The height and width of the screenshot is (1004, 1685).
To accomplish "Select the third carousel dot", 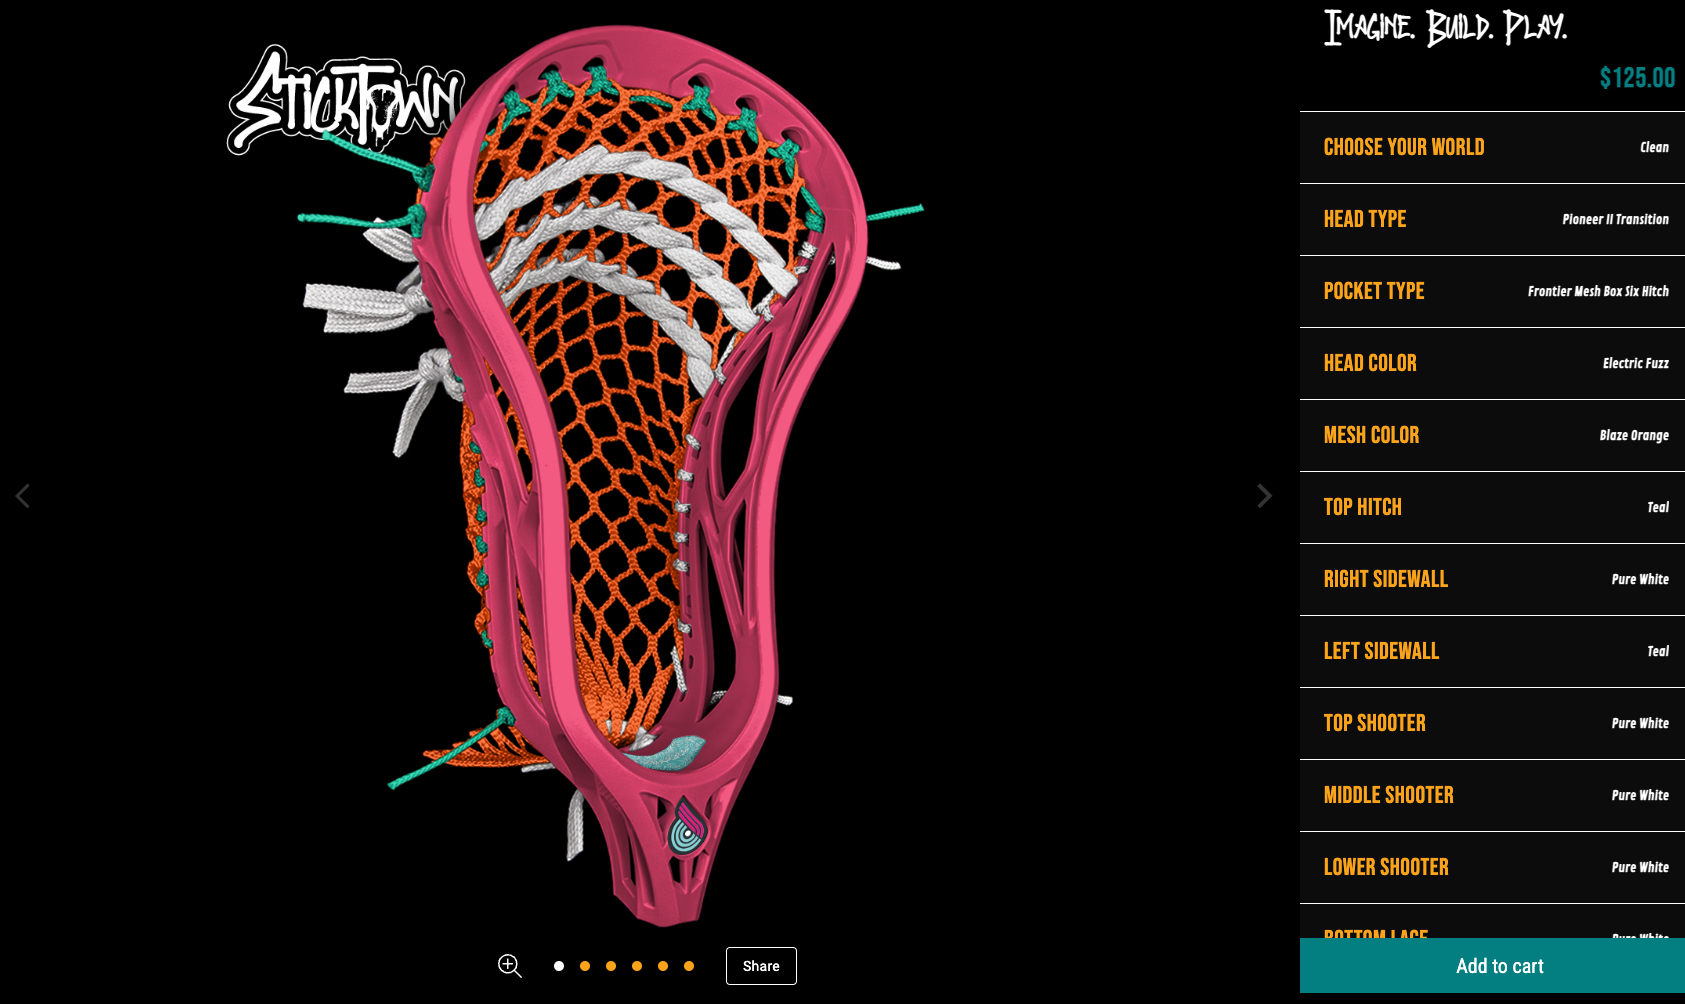I will tap(611, 966).
